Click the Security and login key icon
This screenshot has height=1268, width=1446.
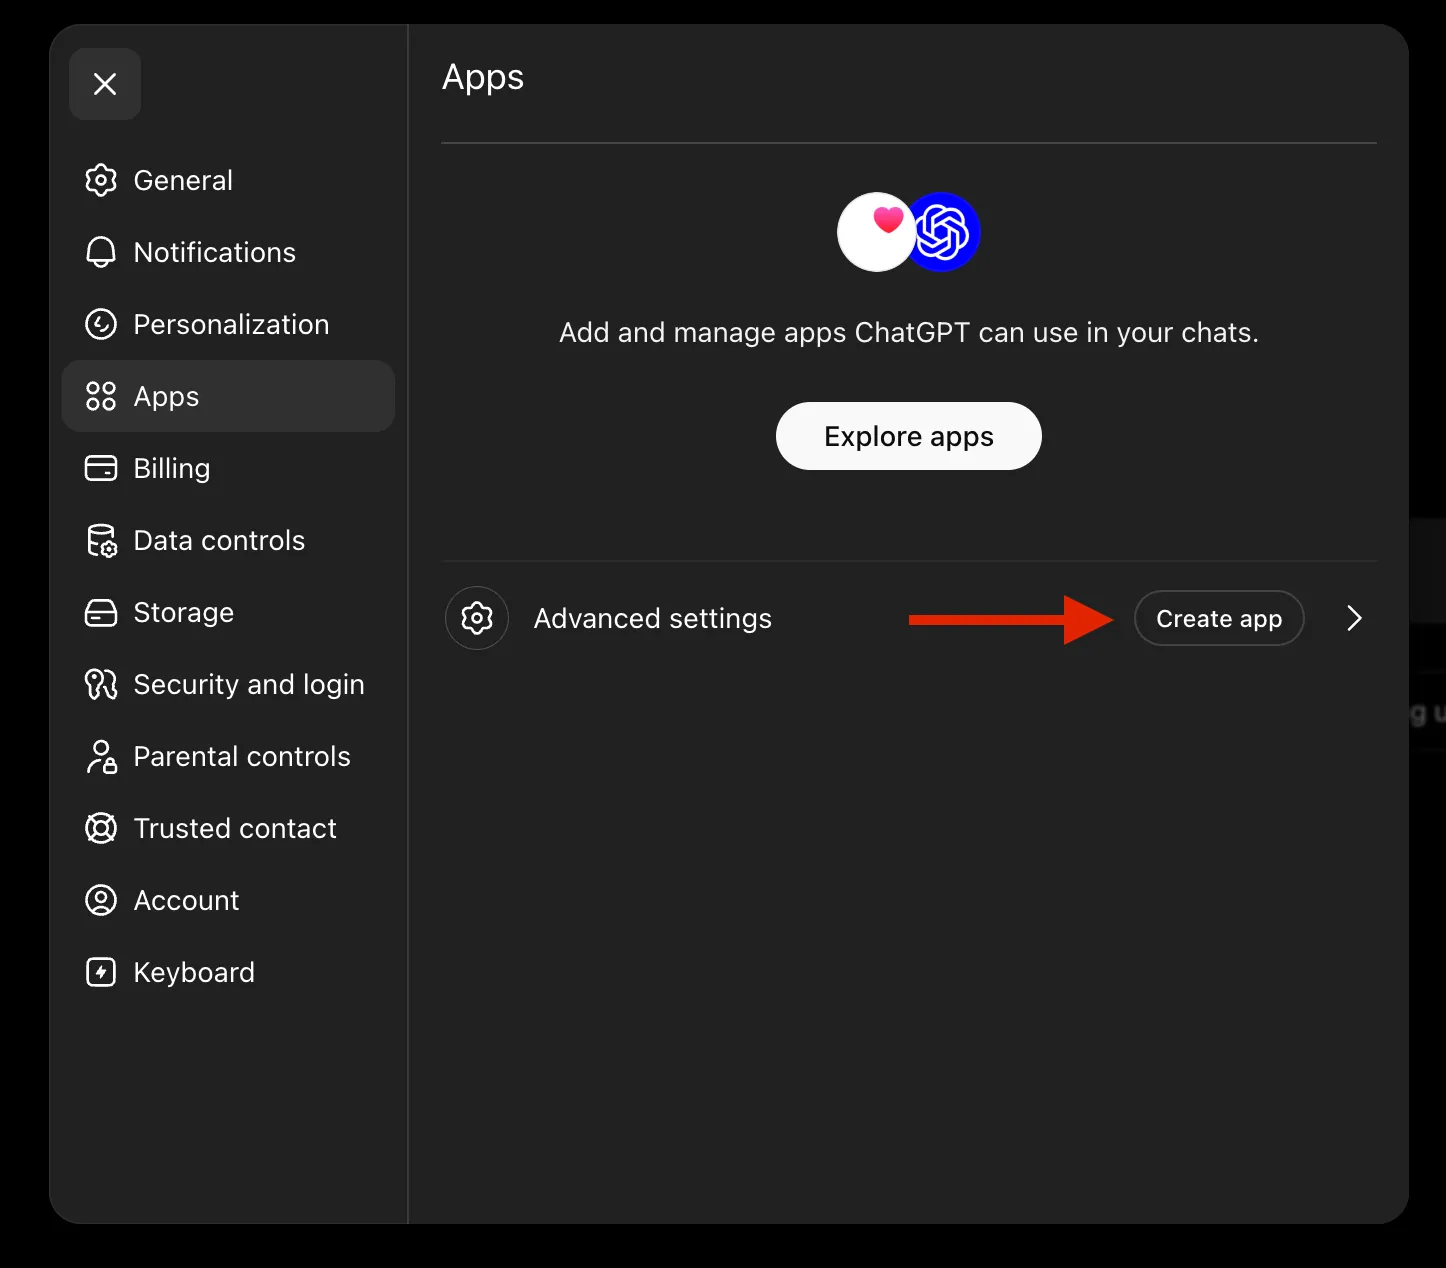101,684
